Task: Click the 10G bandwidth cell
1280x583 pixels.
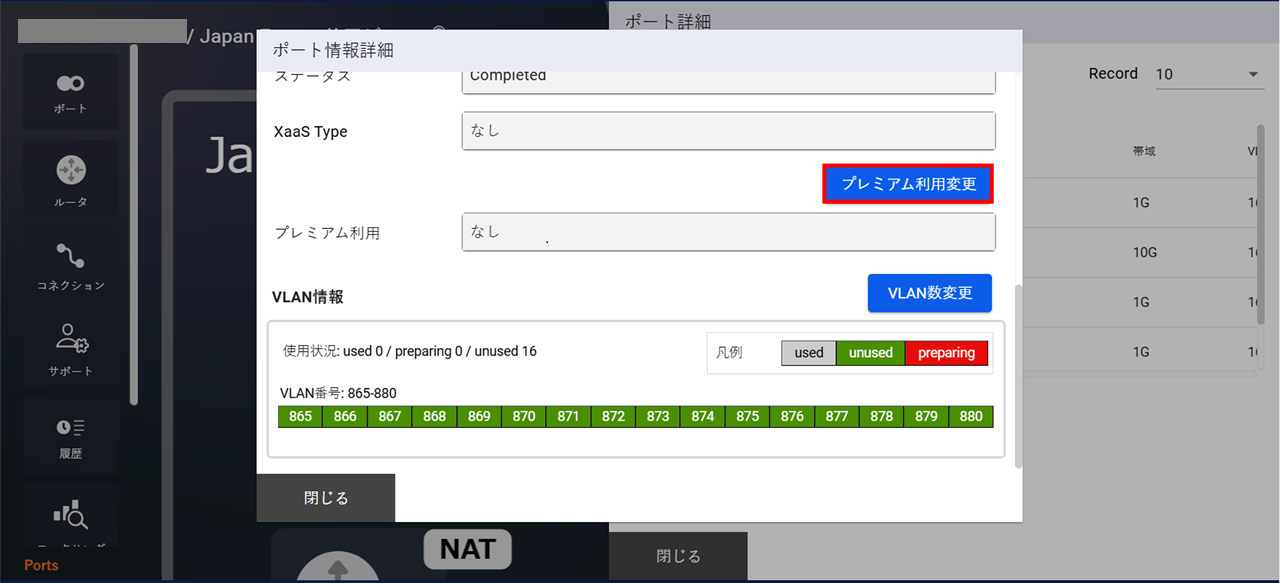Action: tap(1145, 253)
